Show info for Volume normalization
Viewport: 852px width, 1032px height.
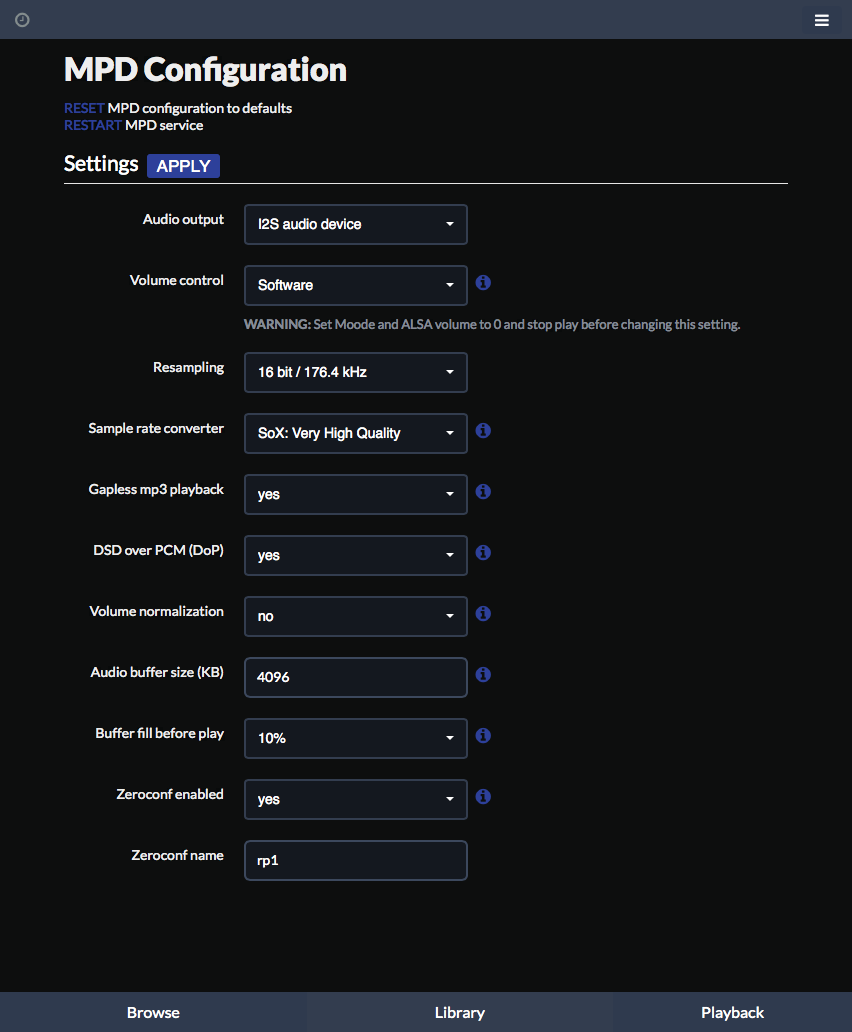pos(483,613)
